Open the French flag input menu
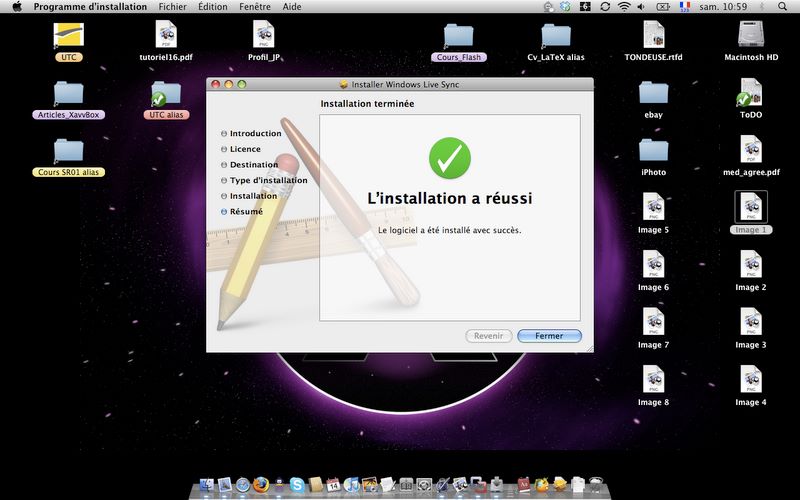 coord(685,7)
